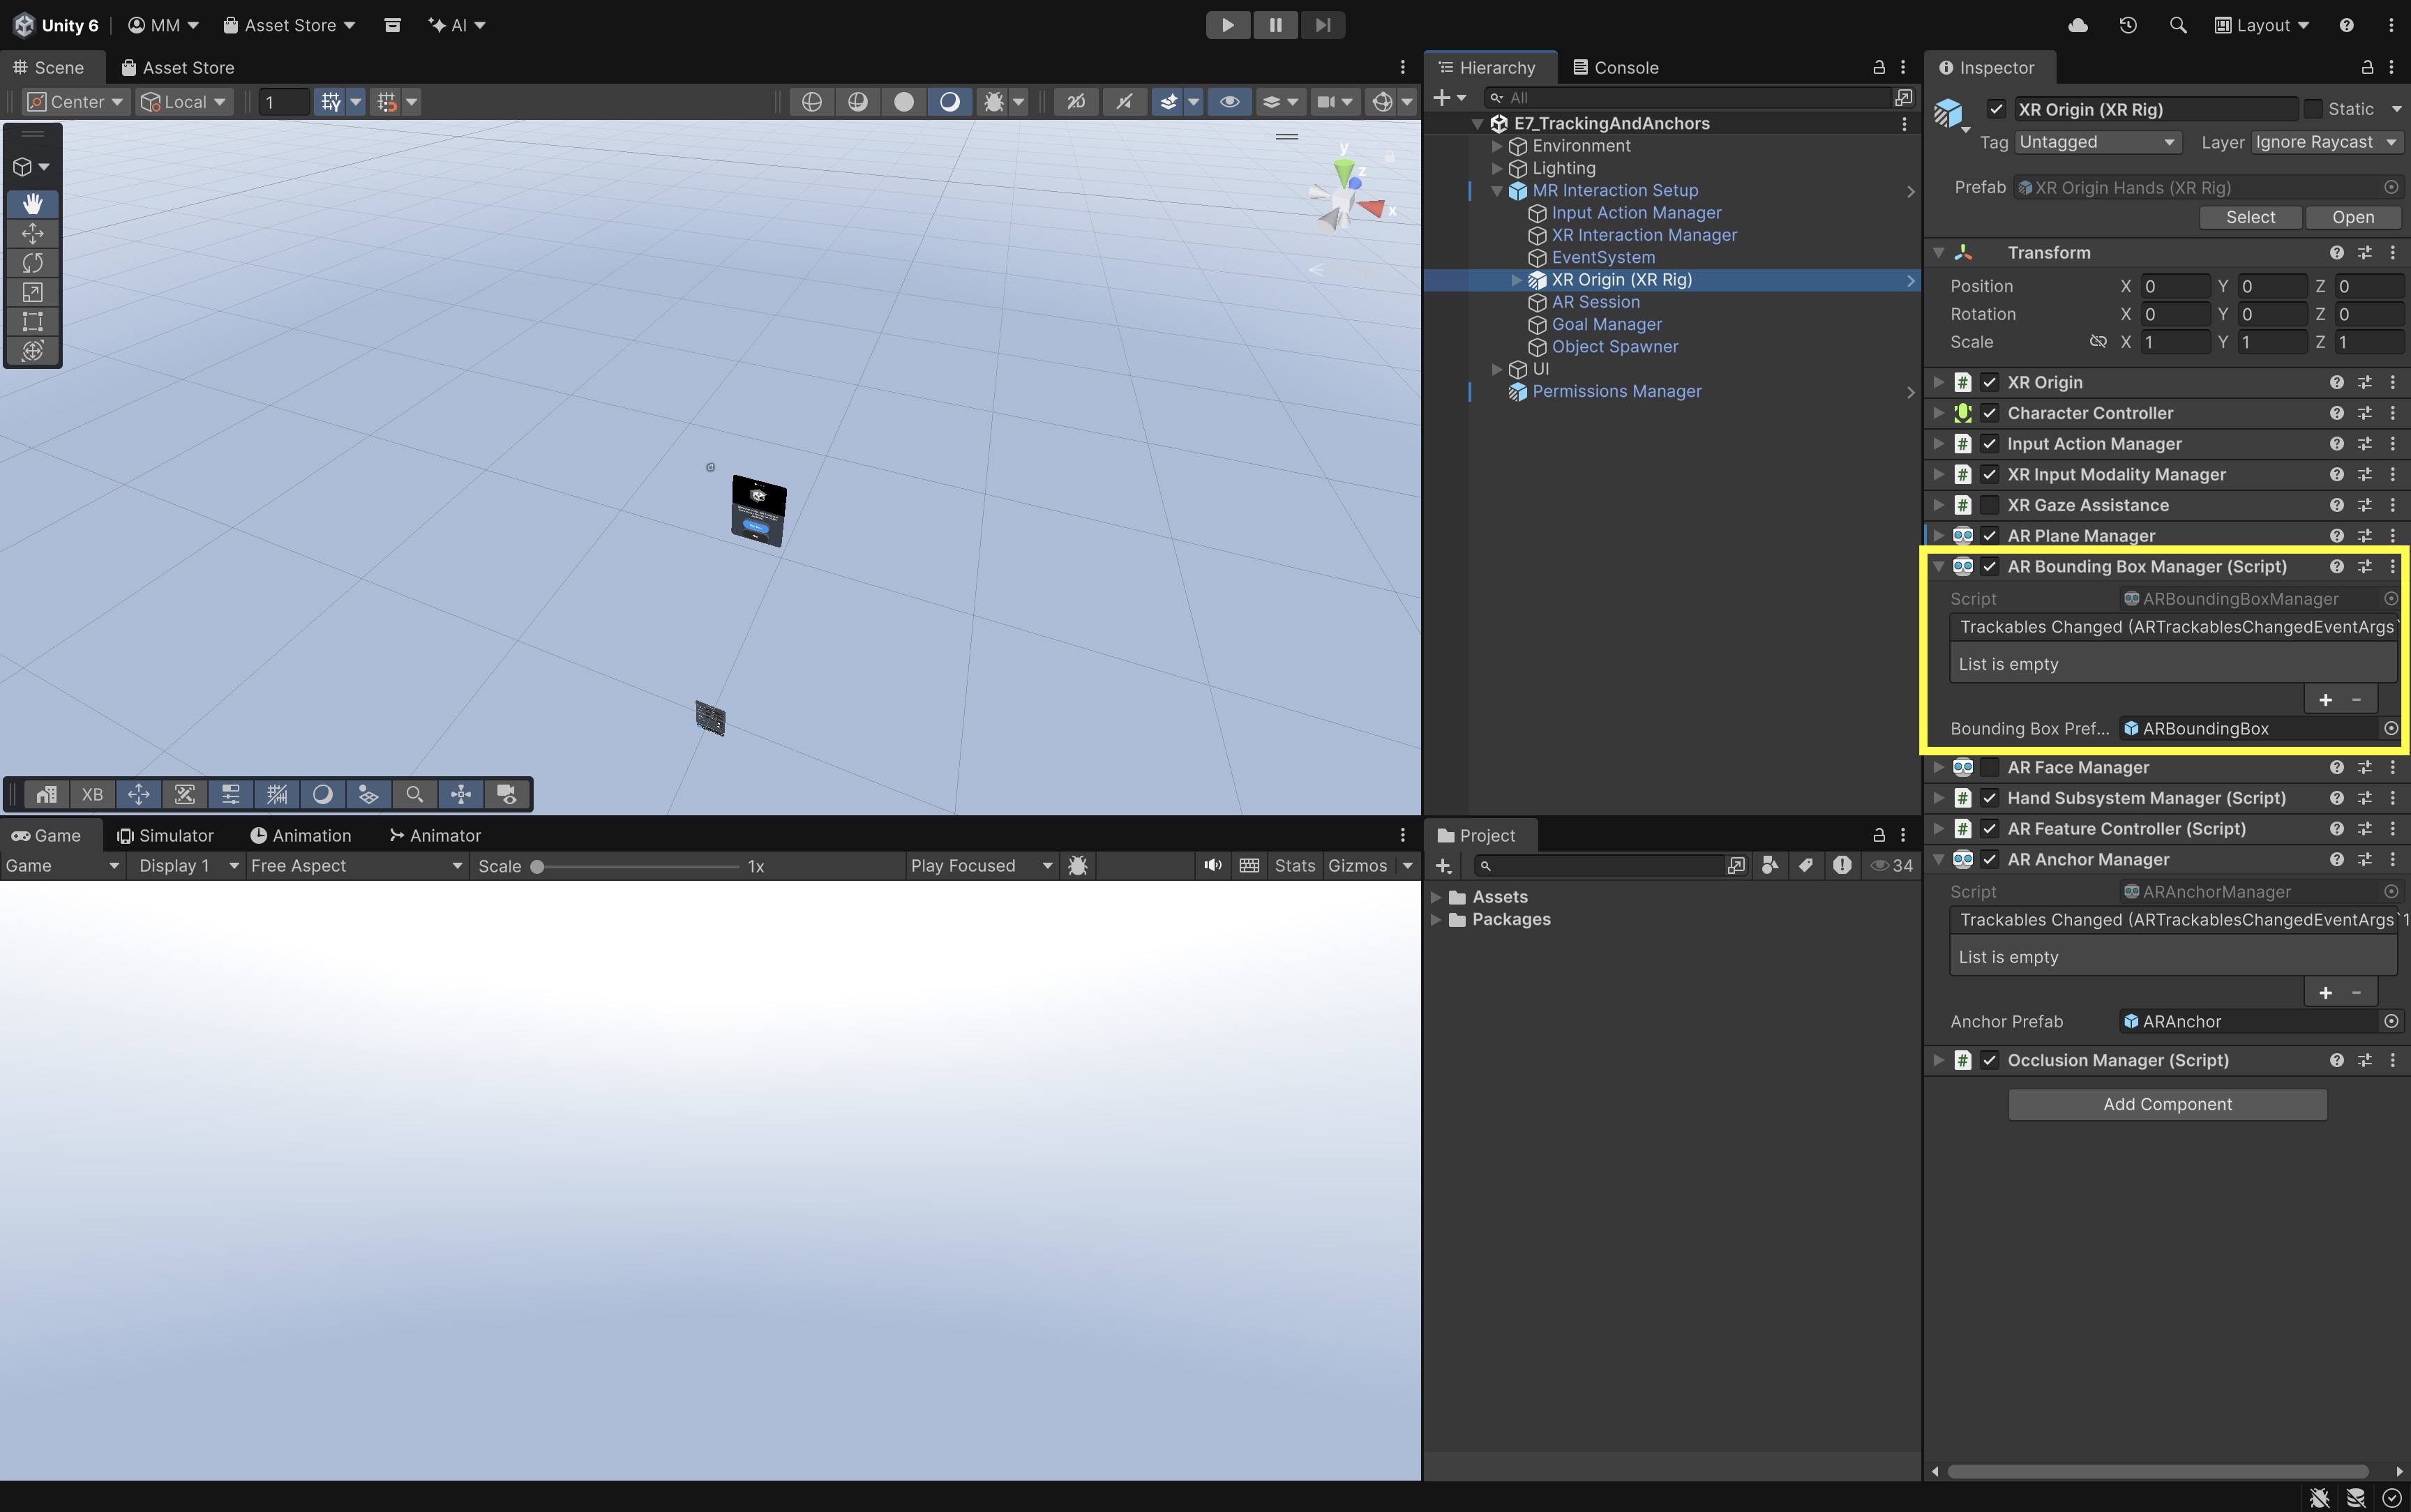The height and width of the screenshot is (1512, 2411).
Task: Select the Rotate tool in Scene
Action: coord(32,262)
